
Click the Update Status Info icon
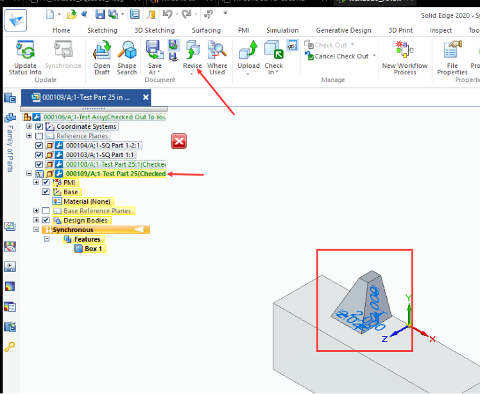25,50
